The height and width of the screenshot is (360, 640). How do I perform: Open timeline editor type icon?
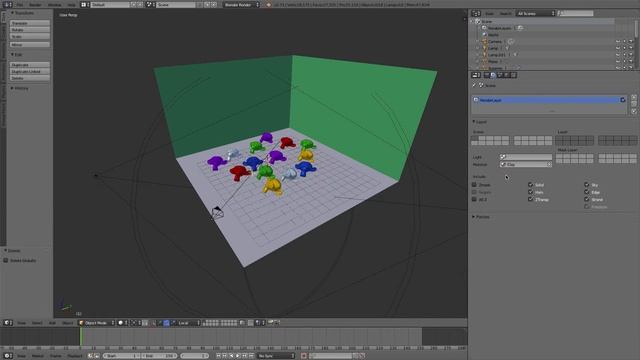pos(7,356)
